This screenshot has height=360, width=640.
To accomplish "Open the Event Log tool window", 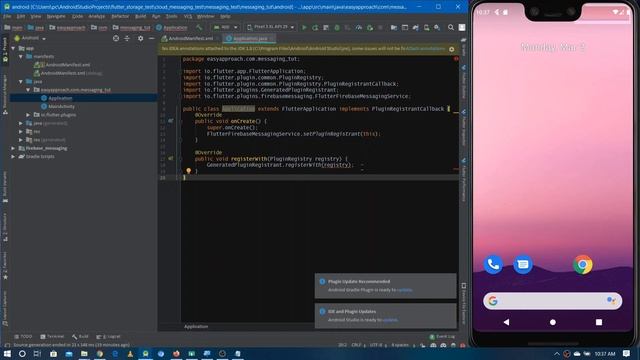I will (x=442, y=336).
